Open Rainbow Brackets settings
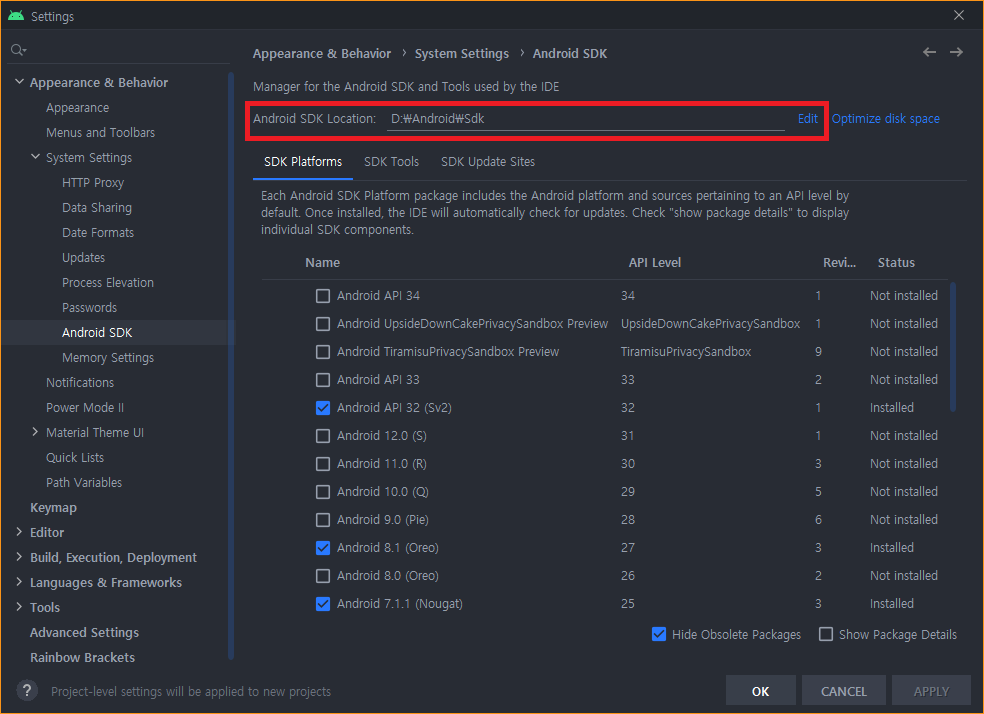 [x=82, y=658]
